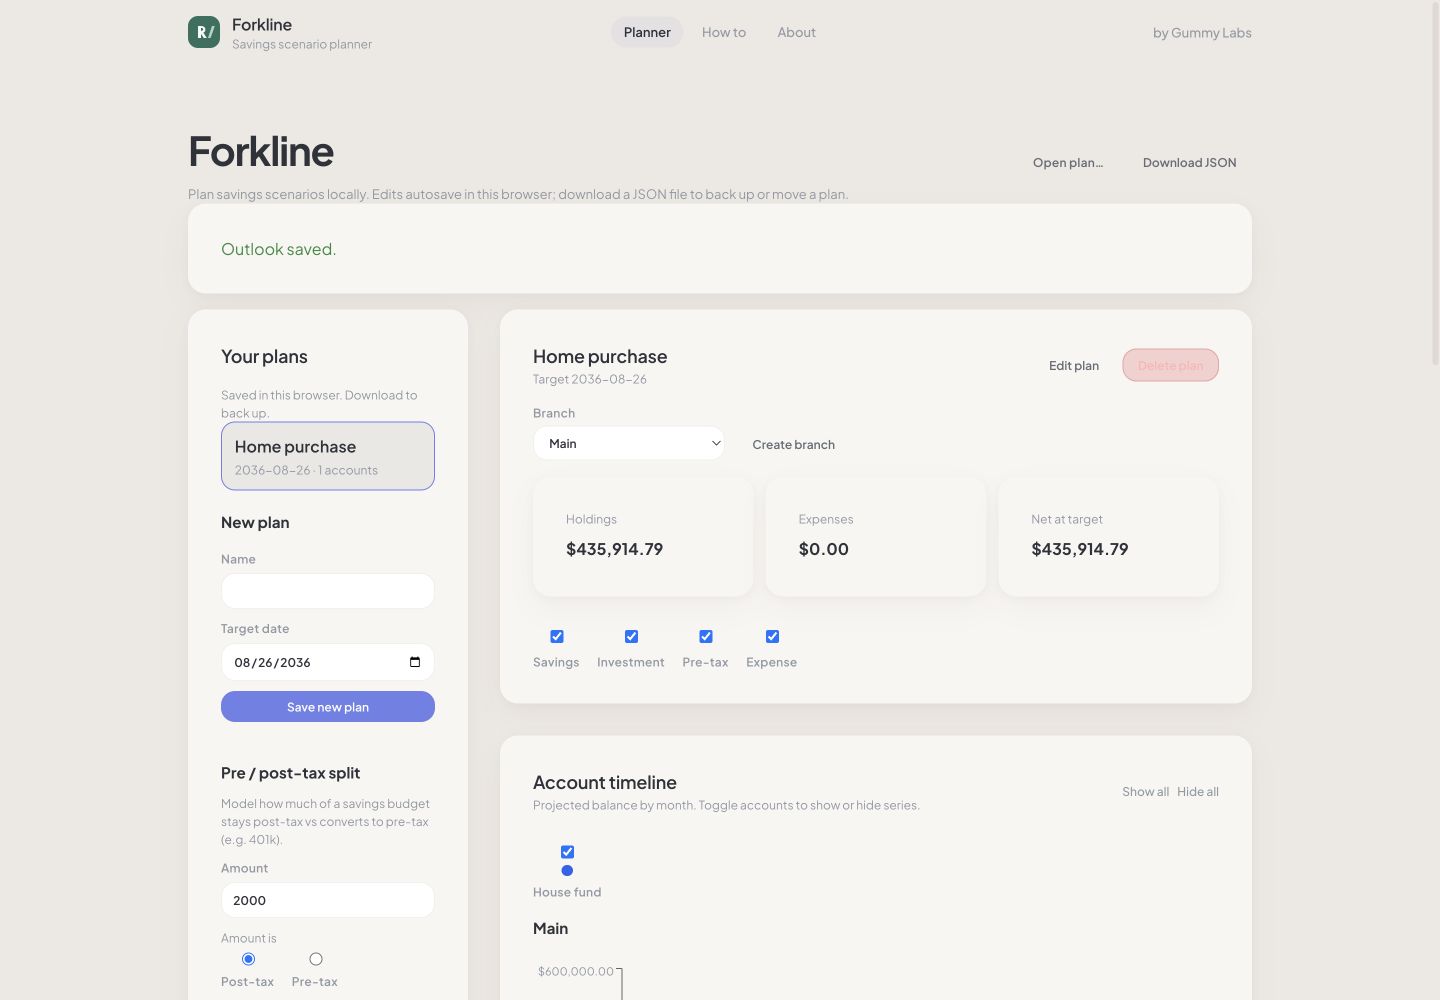Toggle the Pre-tax account type checkbox

706,636
